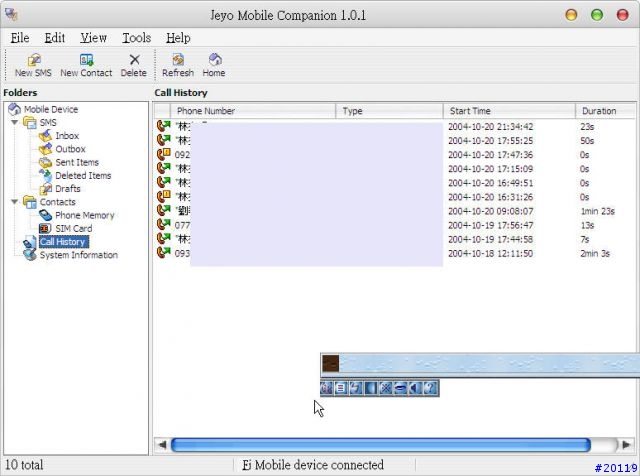Open the Edit menu
The width and height of the screenshot is (640, 476).
55,38
